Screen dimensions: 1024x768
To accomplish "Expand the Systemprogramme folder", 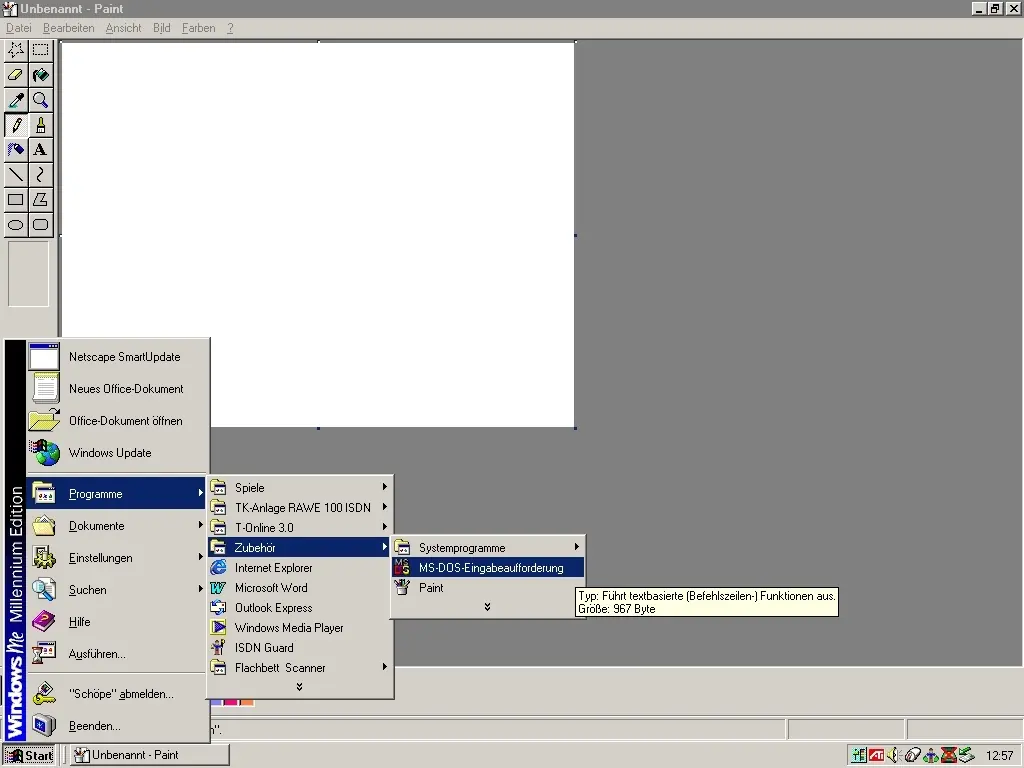I will [488, 547].
